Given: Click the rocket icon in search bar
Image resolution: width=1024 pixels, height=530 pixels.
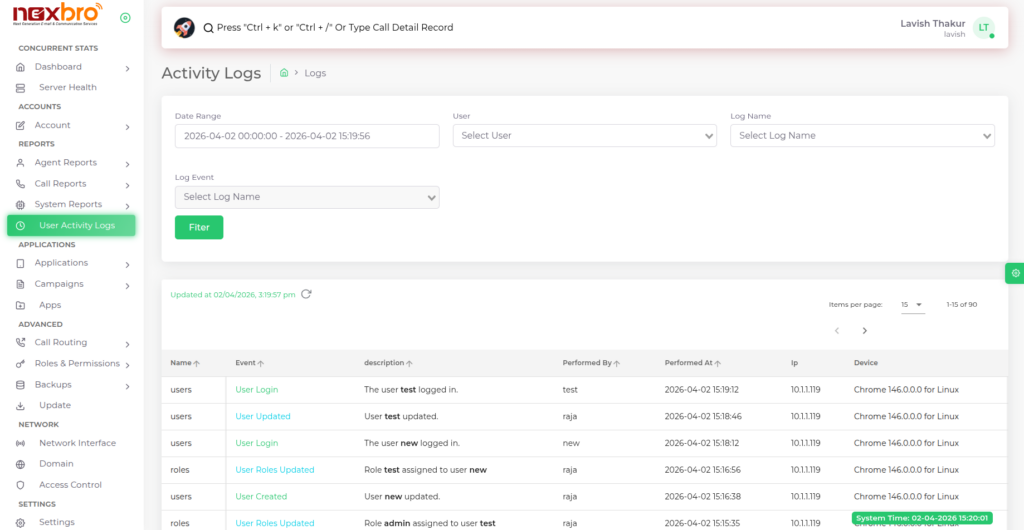Looking at the screenshot, I should click(184, 27).
